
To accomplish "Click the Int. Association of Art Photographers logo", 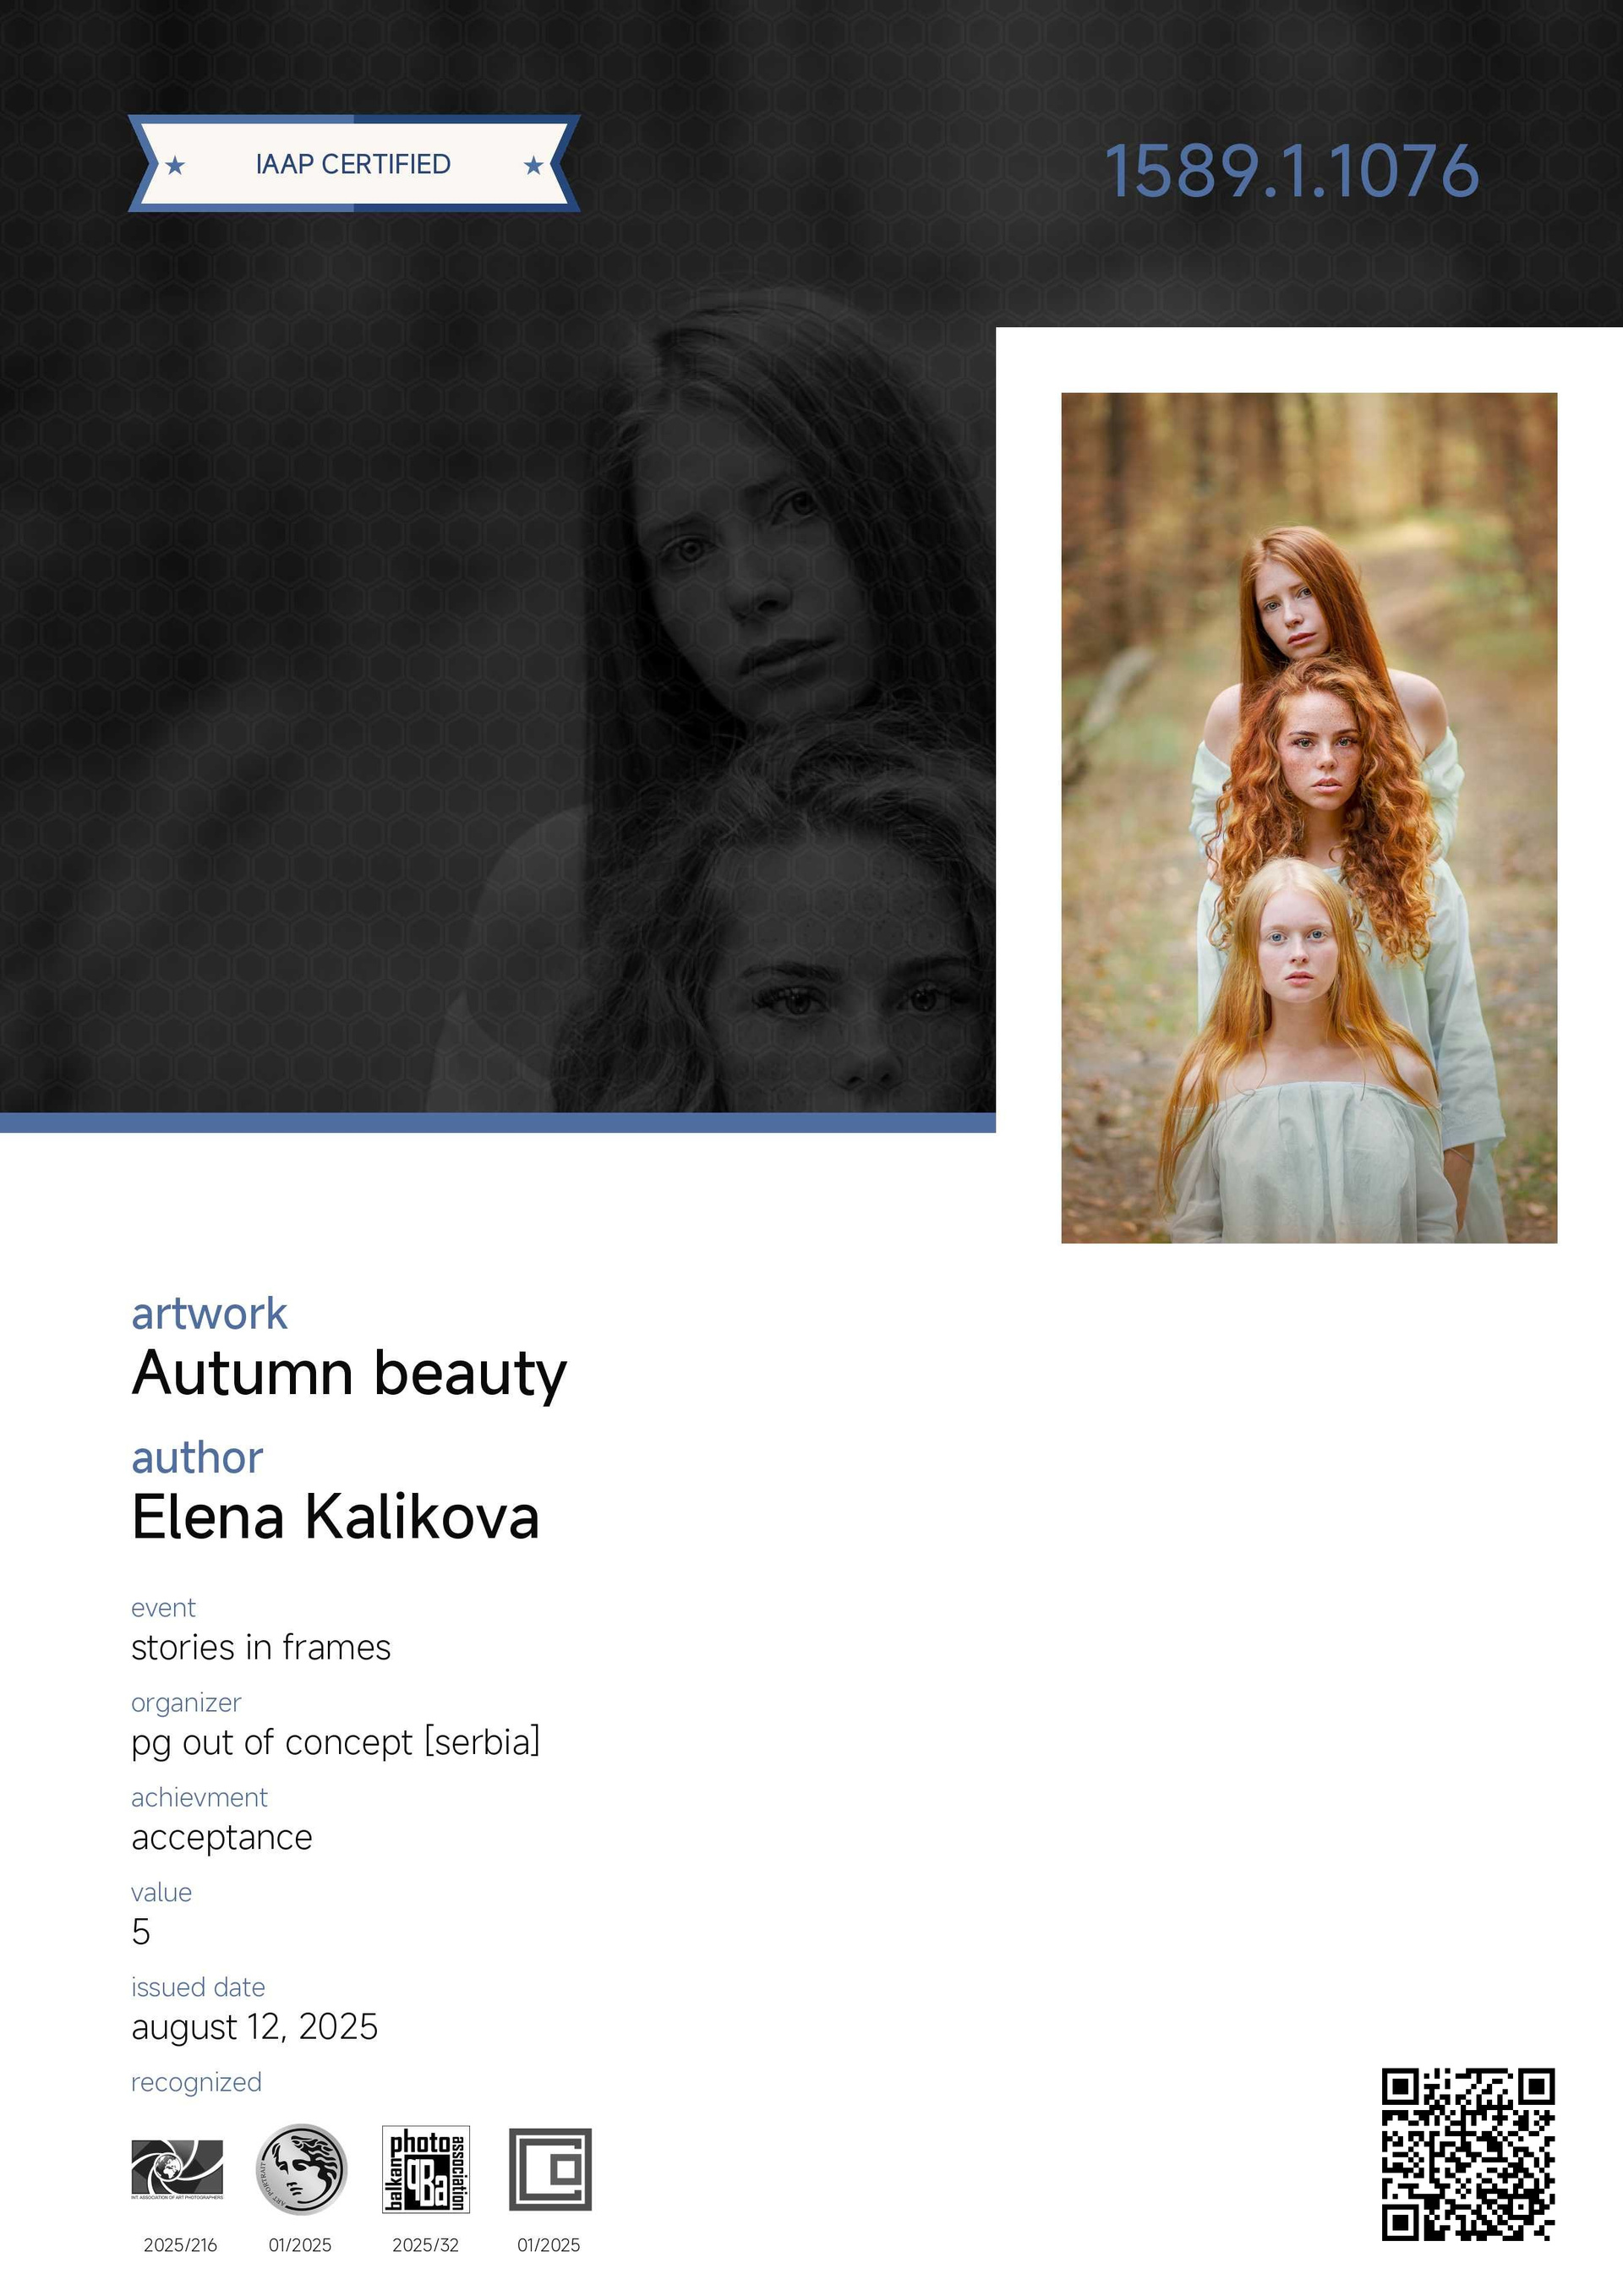I will click(177, 2169).
